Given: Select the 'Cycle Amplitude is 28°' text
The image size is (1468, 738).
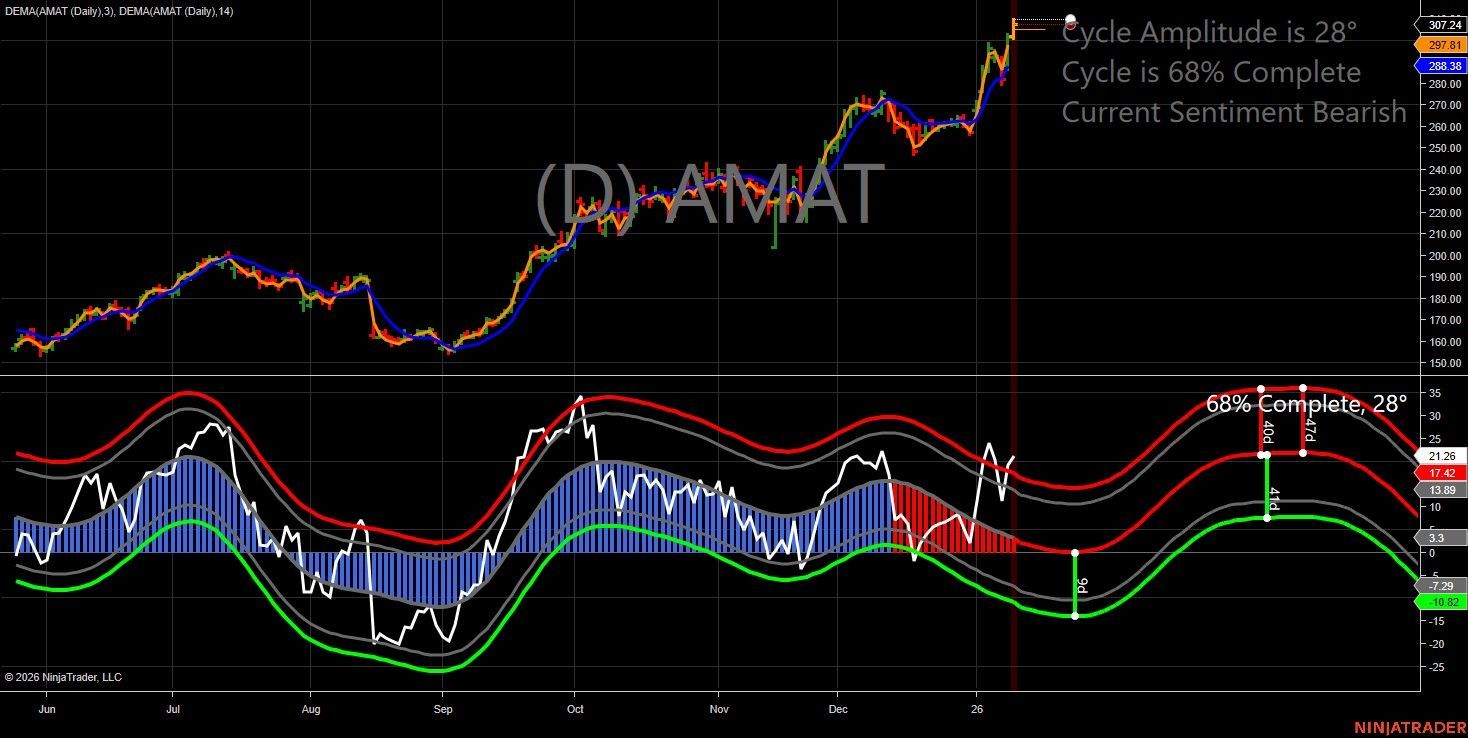Looking at the screenshot, I should tap(1209, 32).
